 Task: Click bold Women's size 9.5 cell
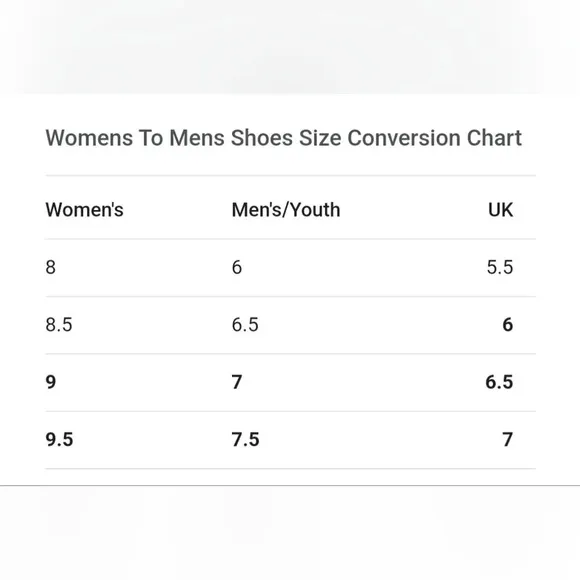[x=59, y=439]
